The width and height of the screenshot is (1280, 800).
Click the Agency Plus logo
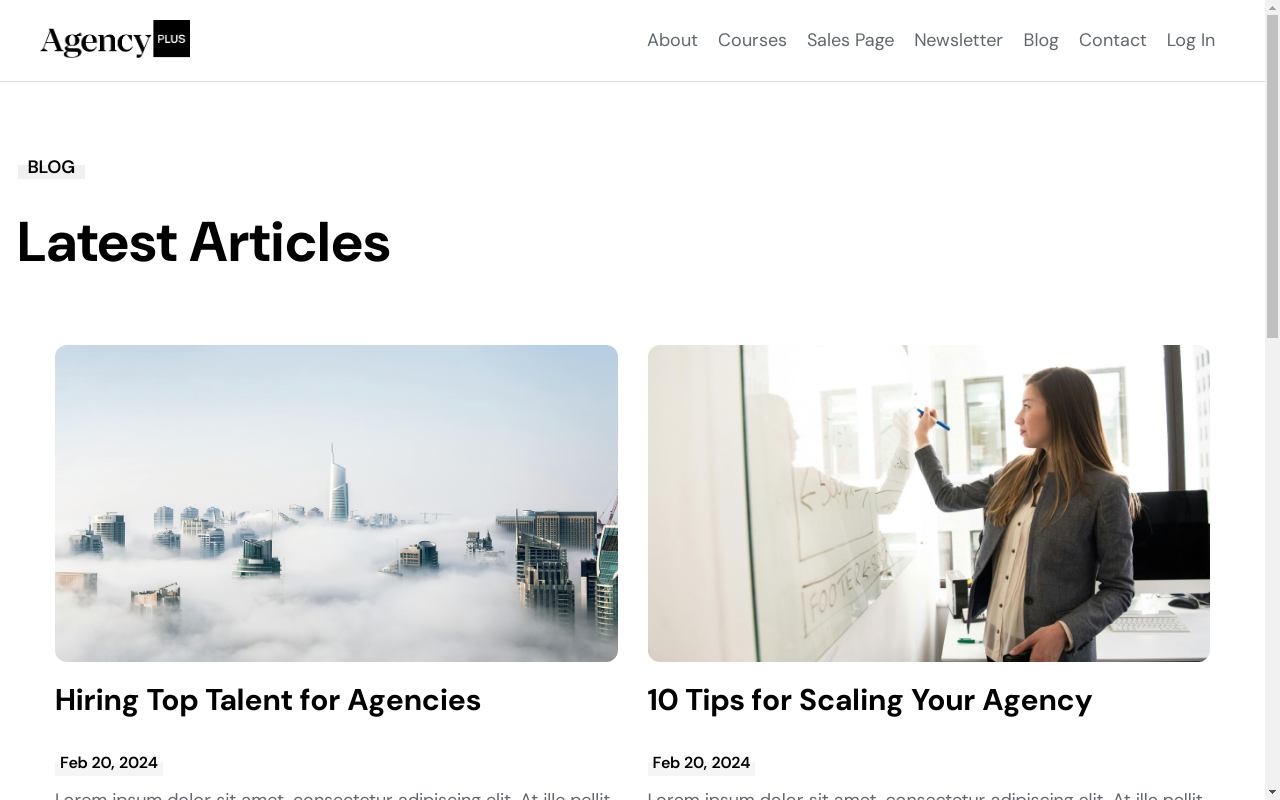point(115,39)
